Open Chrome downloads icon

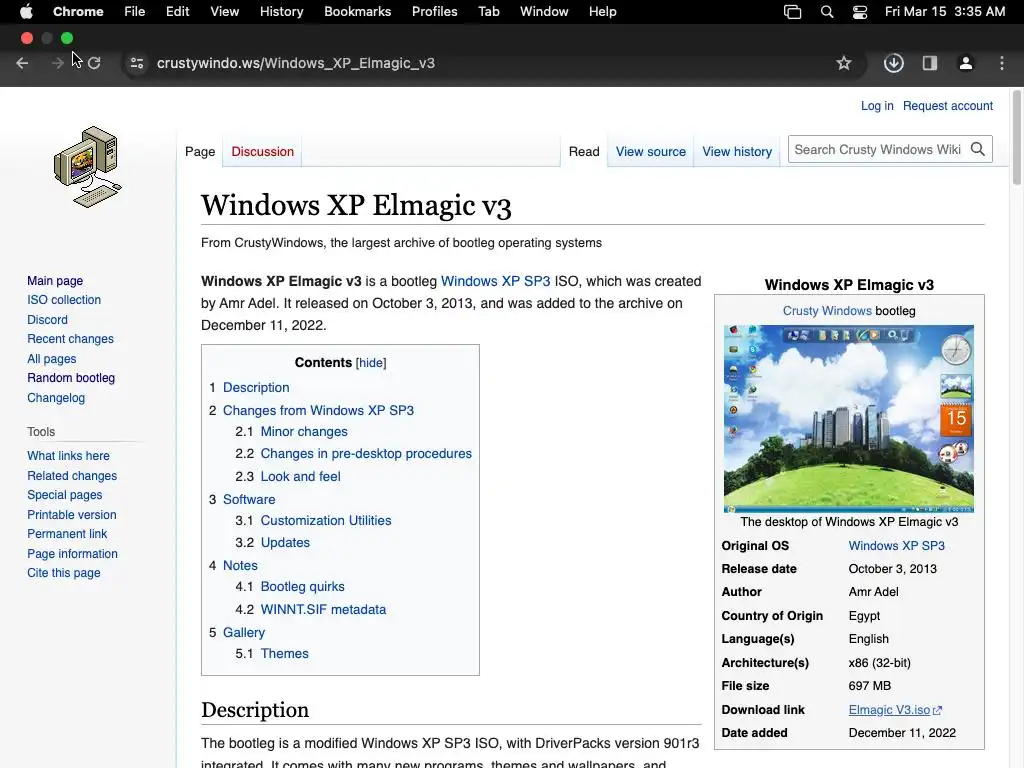pos(893,63)
